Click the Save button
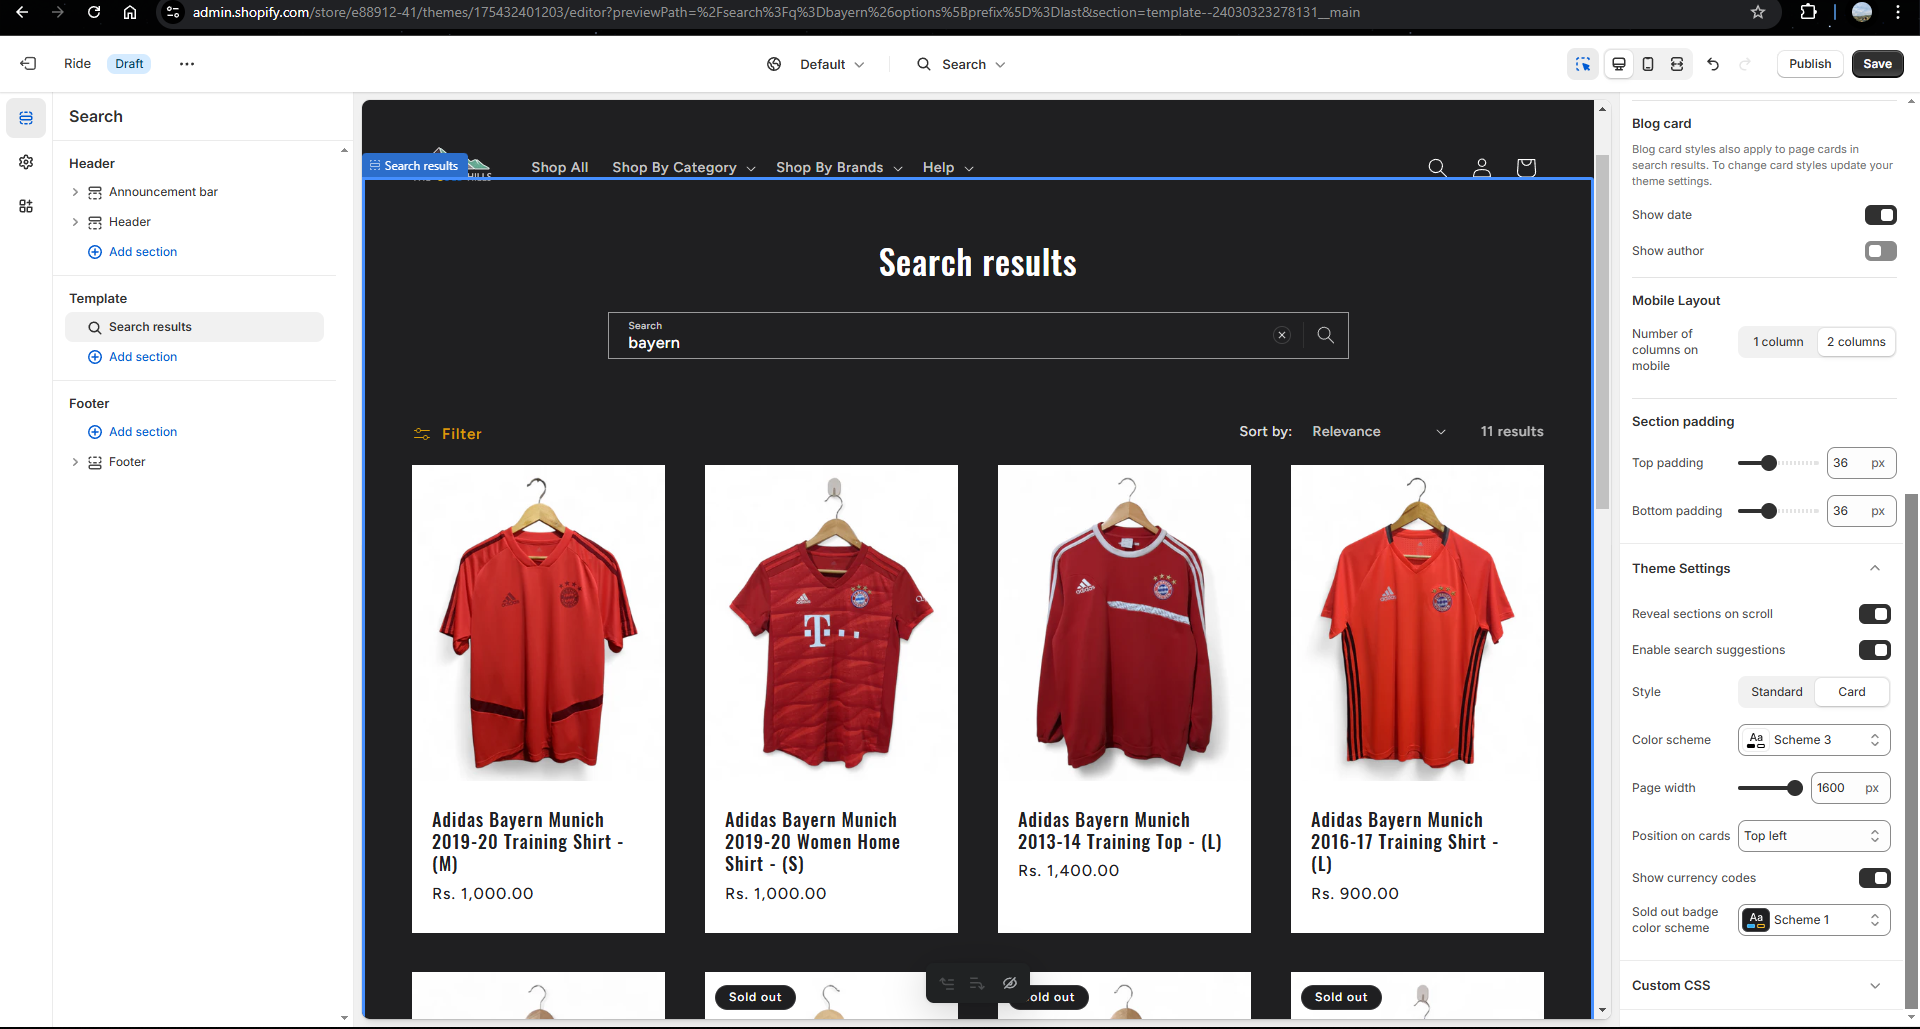 pyautogui.click(x=1877, y=64)
